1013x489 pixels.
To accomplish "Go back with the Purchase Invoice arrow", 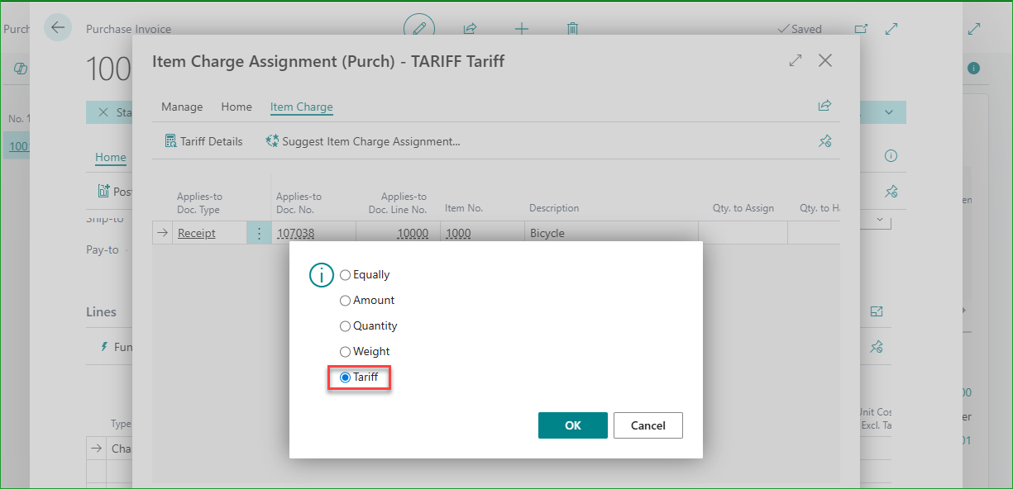I will [x=57, y=27].
